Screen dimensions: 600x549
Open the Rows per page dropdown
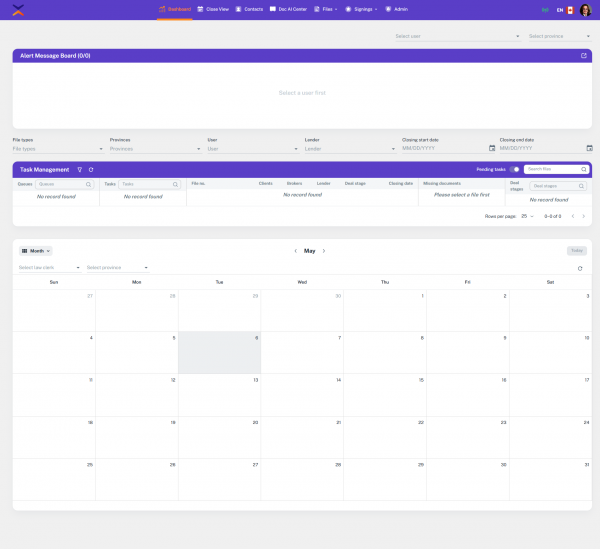click(527, 216)
